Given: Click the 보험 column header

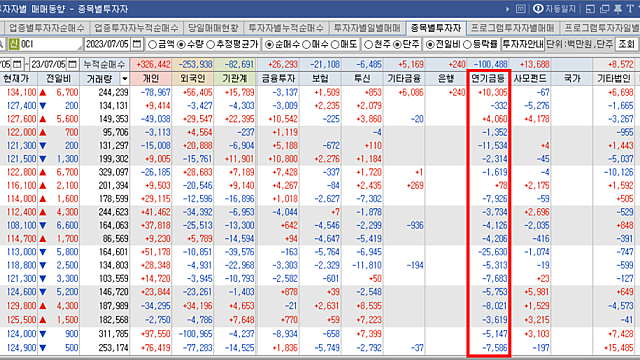Looking at the screenshot, I should (320, 78).
